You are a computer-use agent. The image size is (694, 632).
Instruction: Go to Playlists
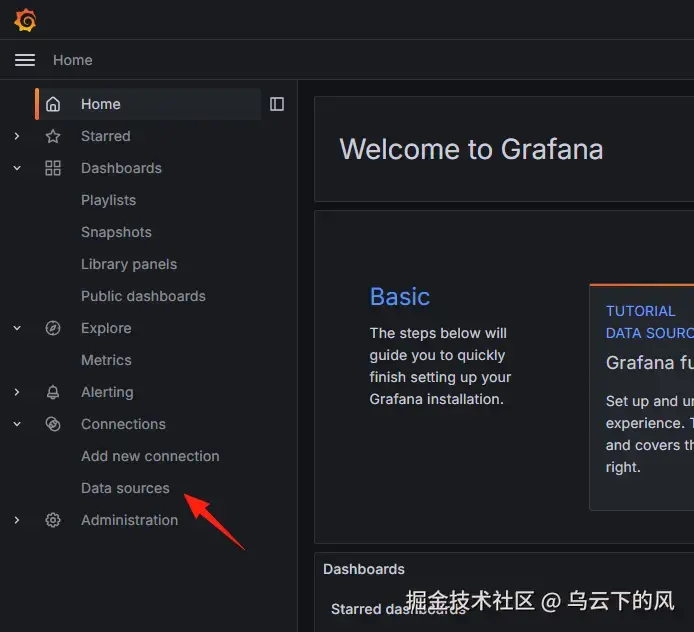(x=108, y=200)
